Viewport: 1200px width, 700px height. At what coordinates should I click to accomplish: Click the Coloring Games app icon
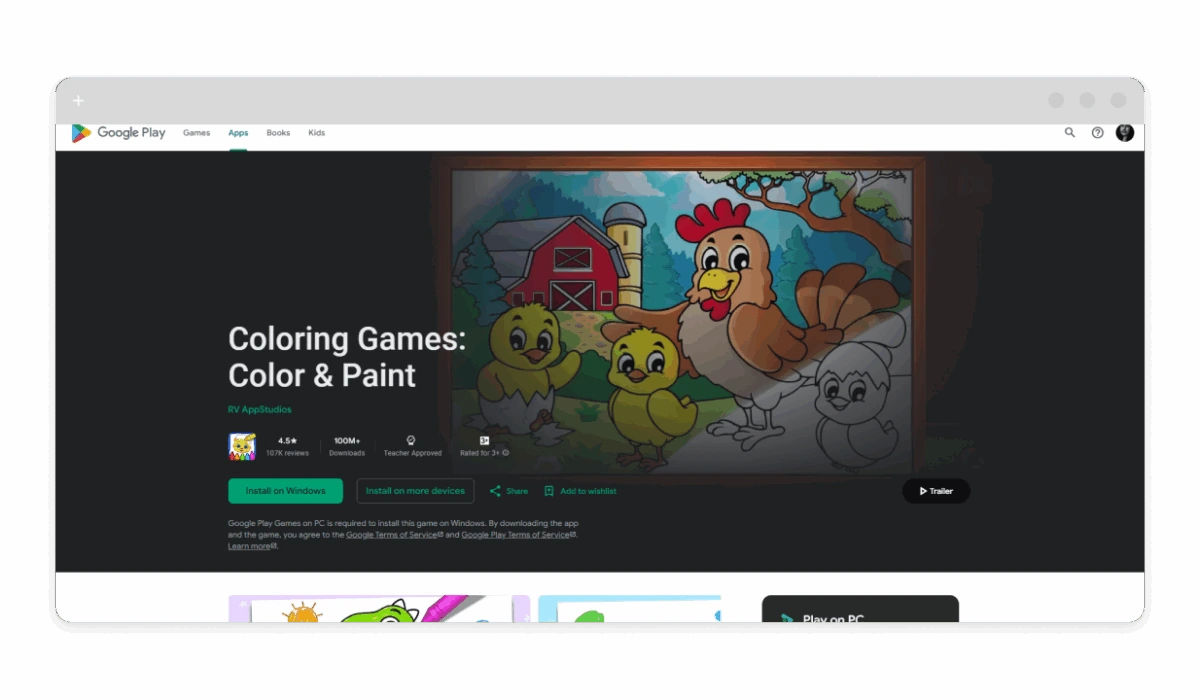242,446
